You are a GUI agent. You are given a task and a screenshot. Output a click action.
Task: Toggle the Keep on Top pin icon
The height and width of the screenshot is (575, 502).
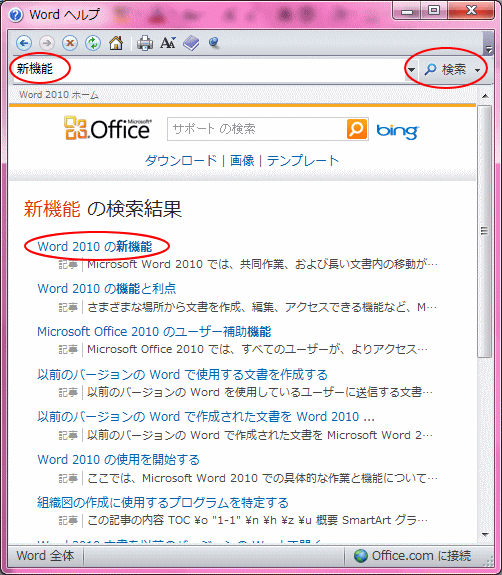point(214,43)
